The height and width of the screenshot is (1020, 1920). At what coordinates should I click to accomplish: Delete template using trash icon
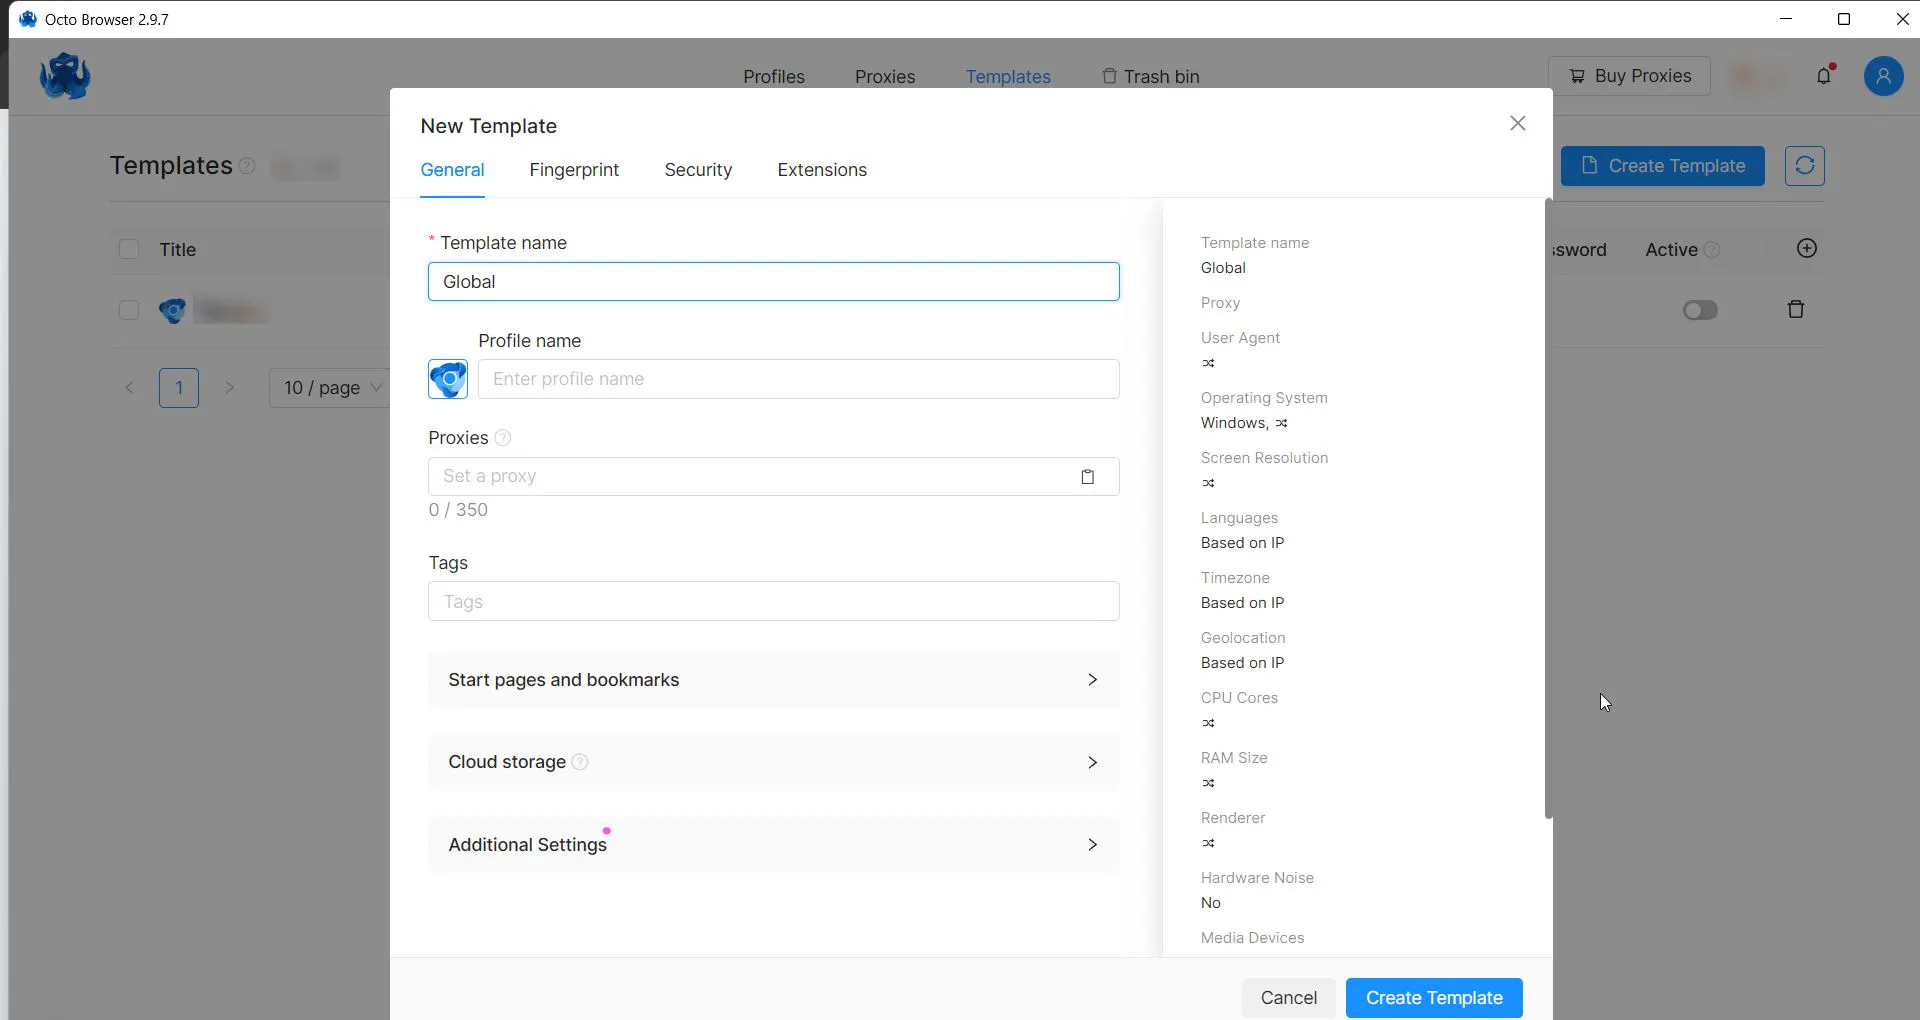pyautogui.click(x=1795, y=310)
